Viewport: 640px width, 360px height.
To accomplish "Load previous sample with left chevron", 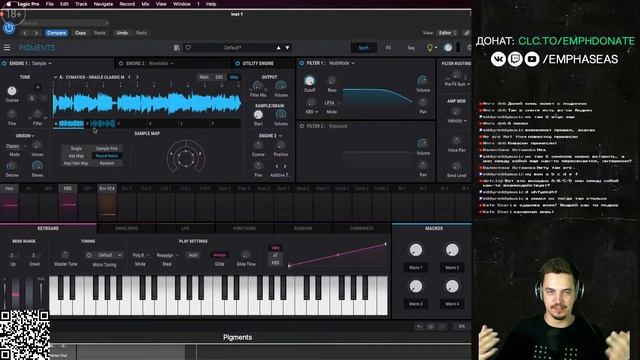I will tap(129, 77).
